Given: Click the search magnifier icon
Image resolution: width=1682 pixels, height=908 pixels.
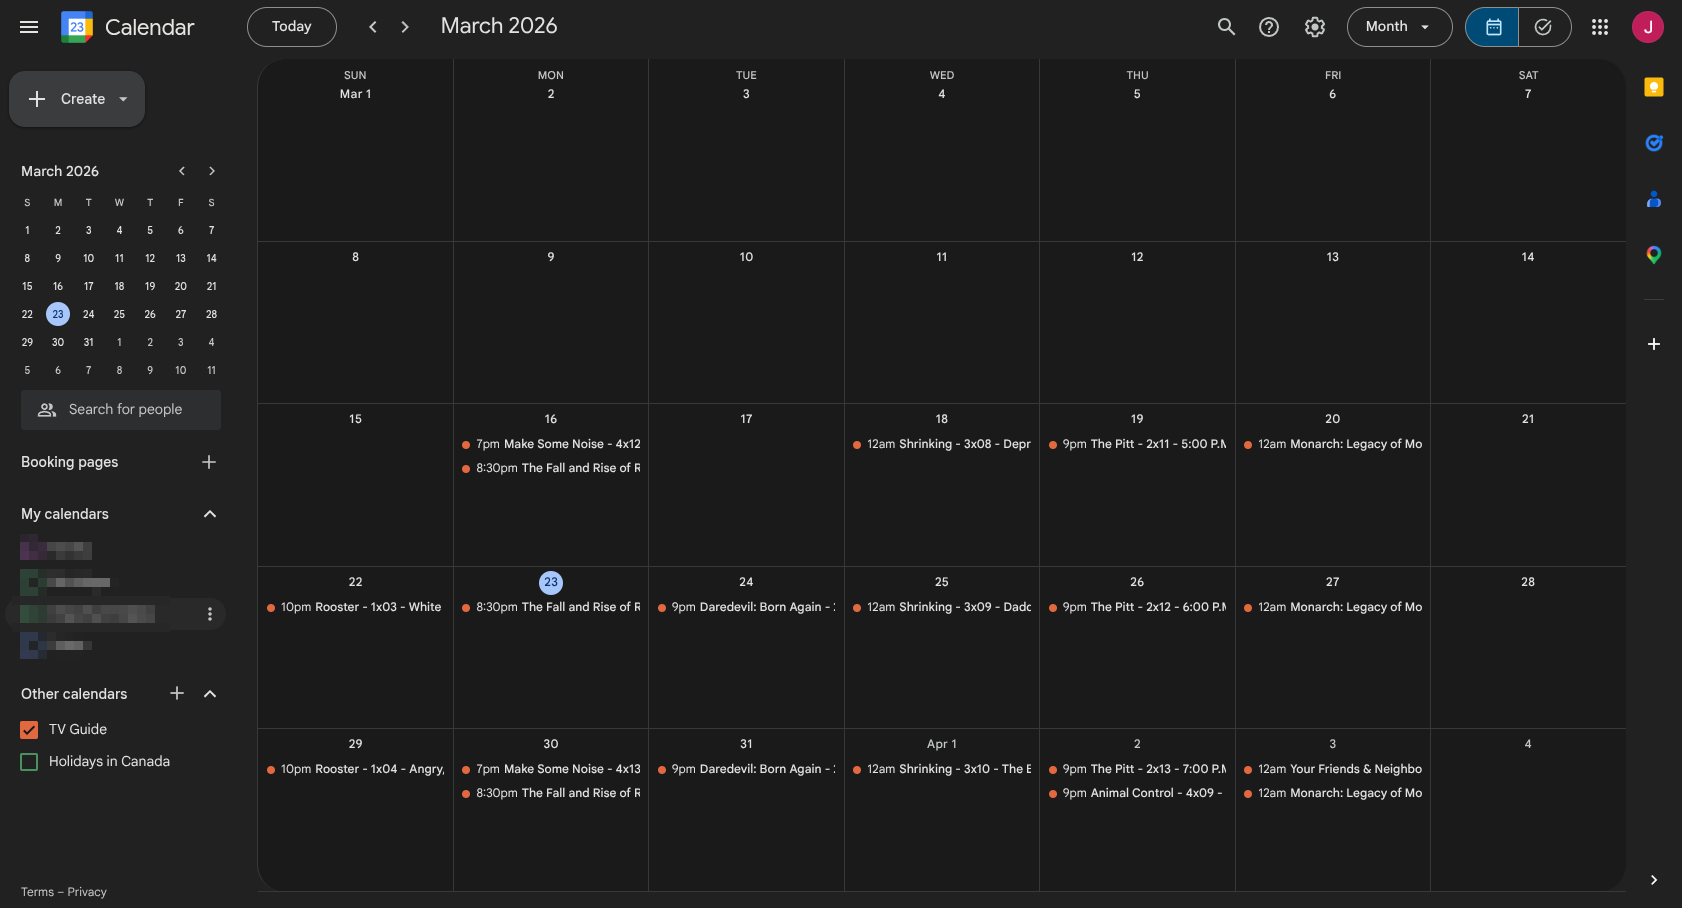Looking at the screenshot, I should (x=1226, y=27).
